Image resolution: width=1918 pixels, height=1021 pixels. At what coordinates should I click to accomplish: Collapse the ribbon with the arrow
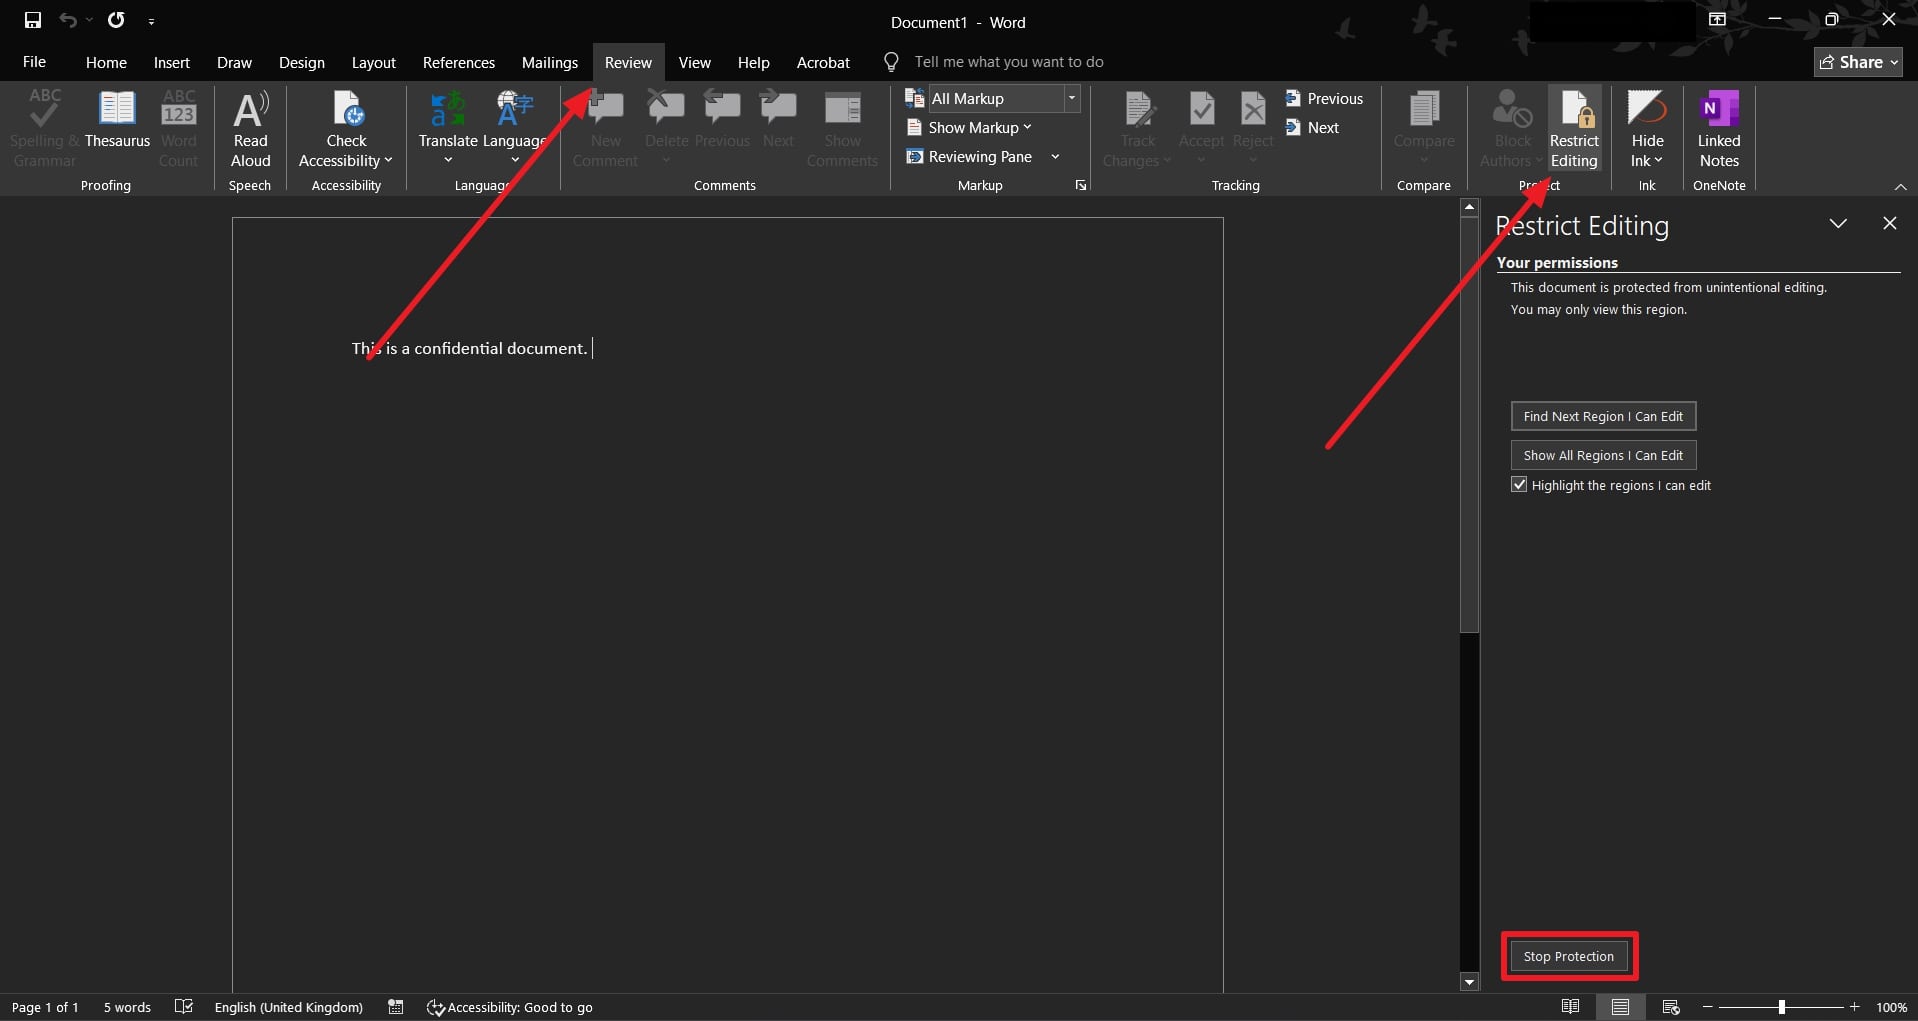[1900, 187]
